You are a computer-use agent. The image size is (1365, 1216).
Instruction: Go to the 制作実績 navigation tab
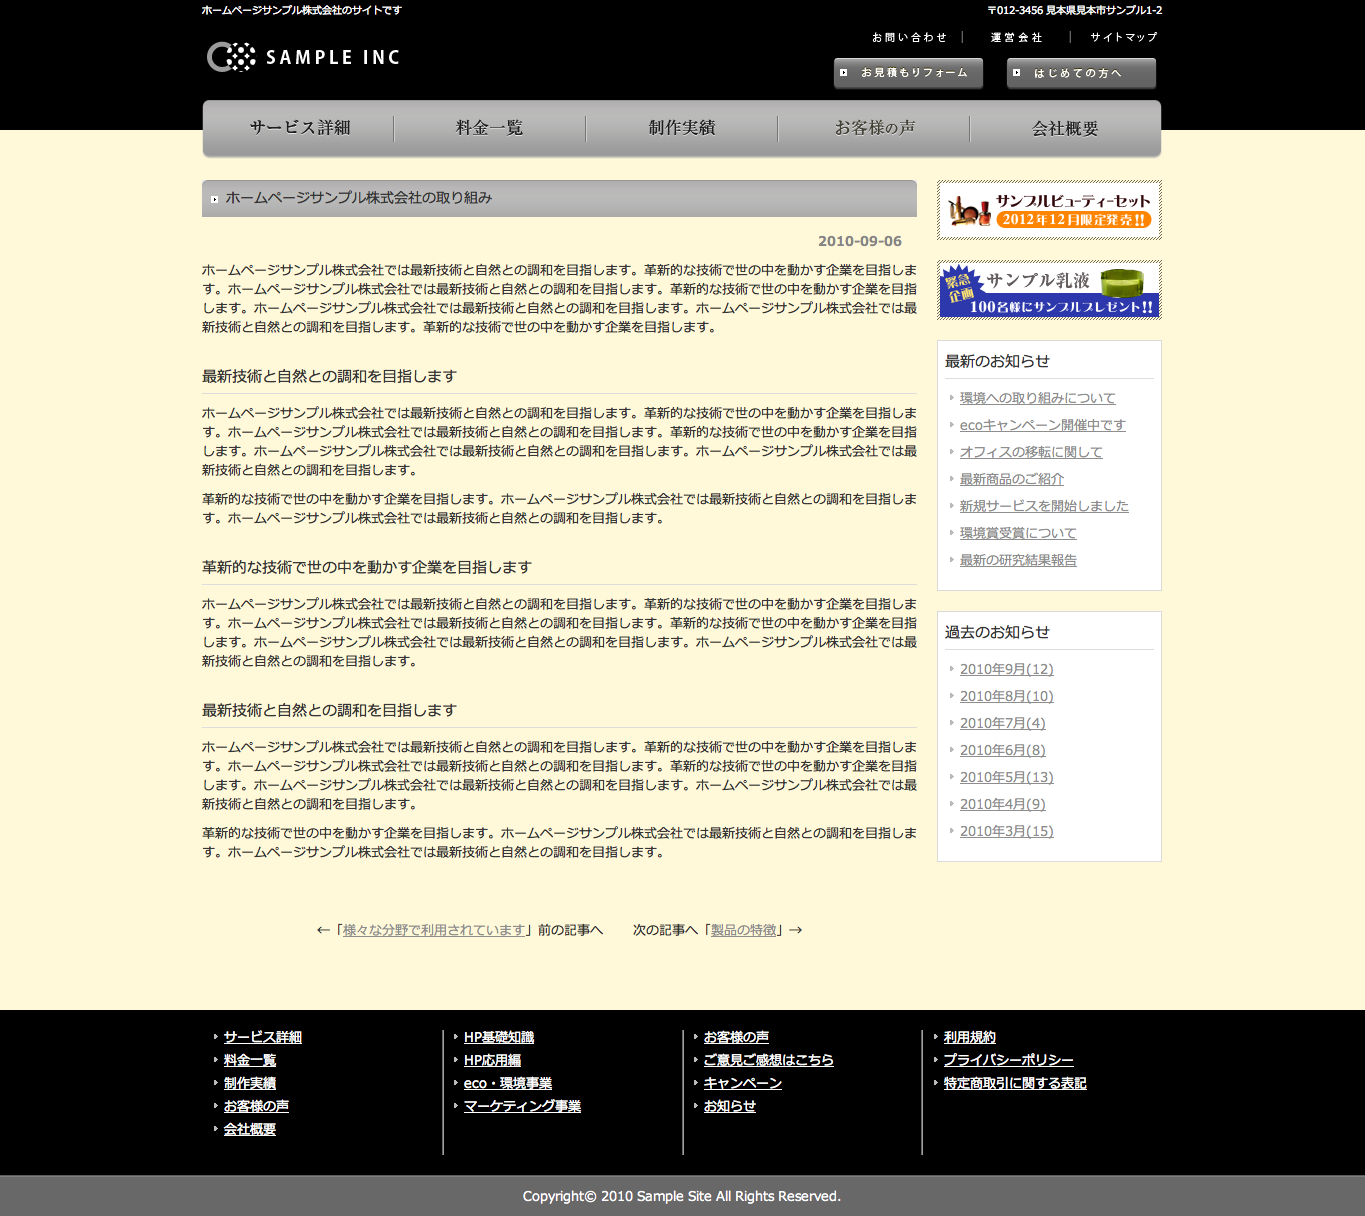click(681, 128)
